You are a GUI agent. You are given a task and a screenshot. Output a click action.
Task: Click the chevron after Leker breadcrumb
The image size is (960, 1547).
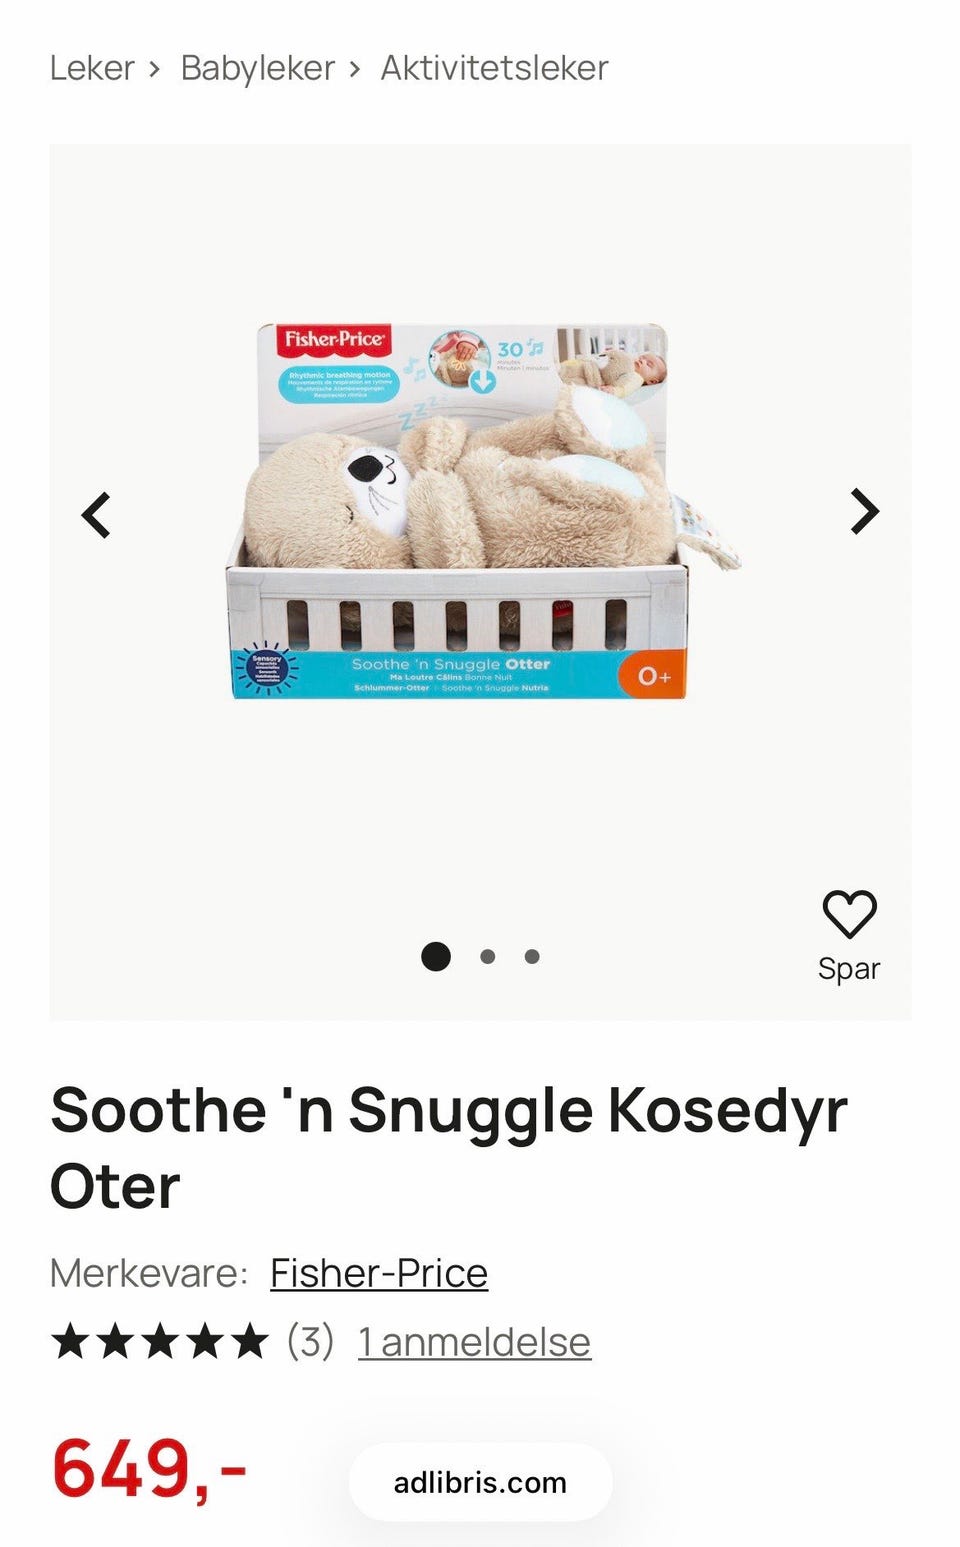pyautogui.click(x=154, y=69)
